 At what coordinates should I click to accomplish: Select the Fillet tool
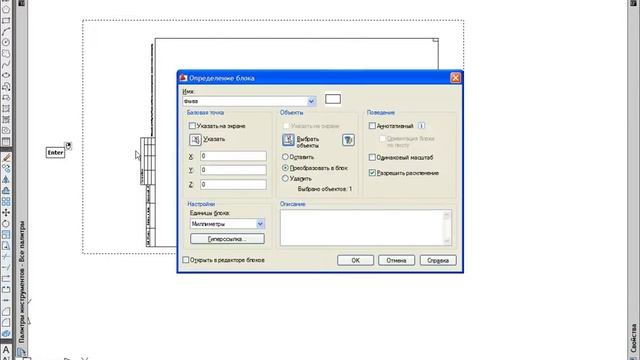click(x=6, y=322)
